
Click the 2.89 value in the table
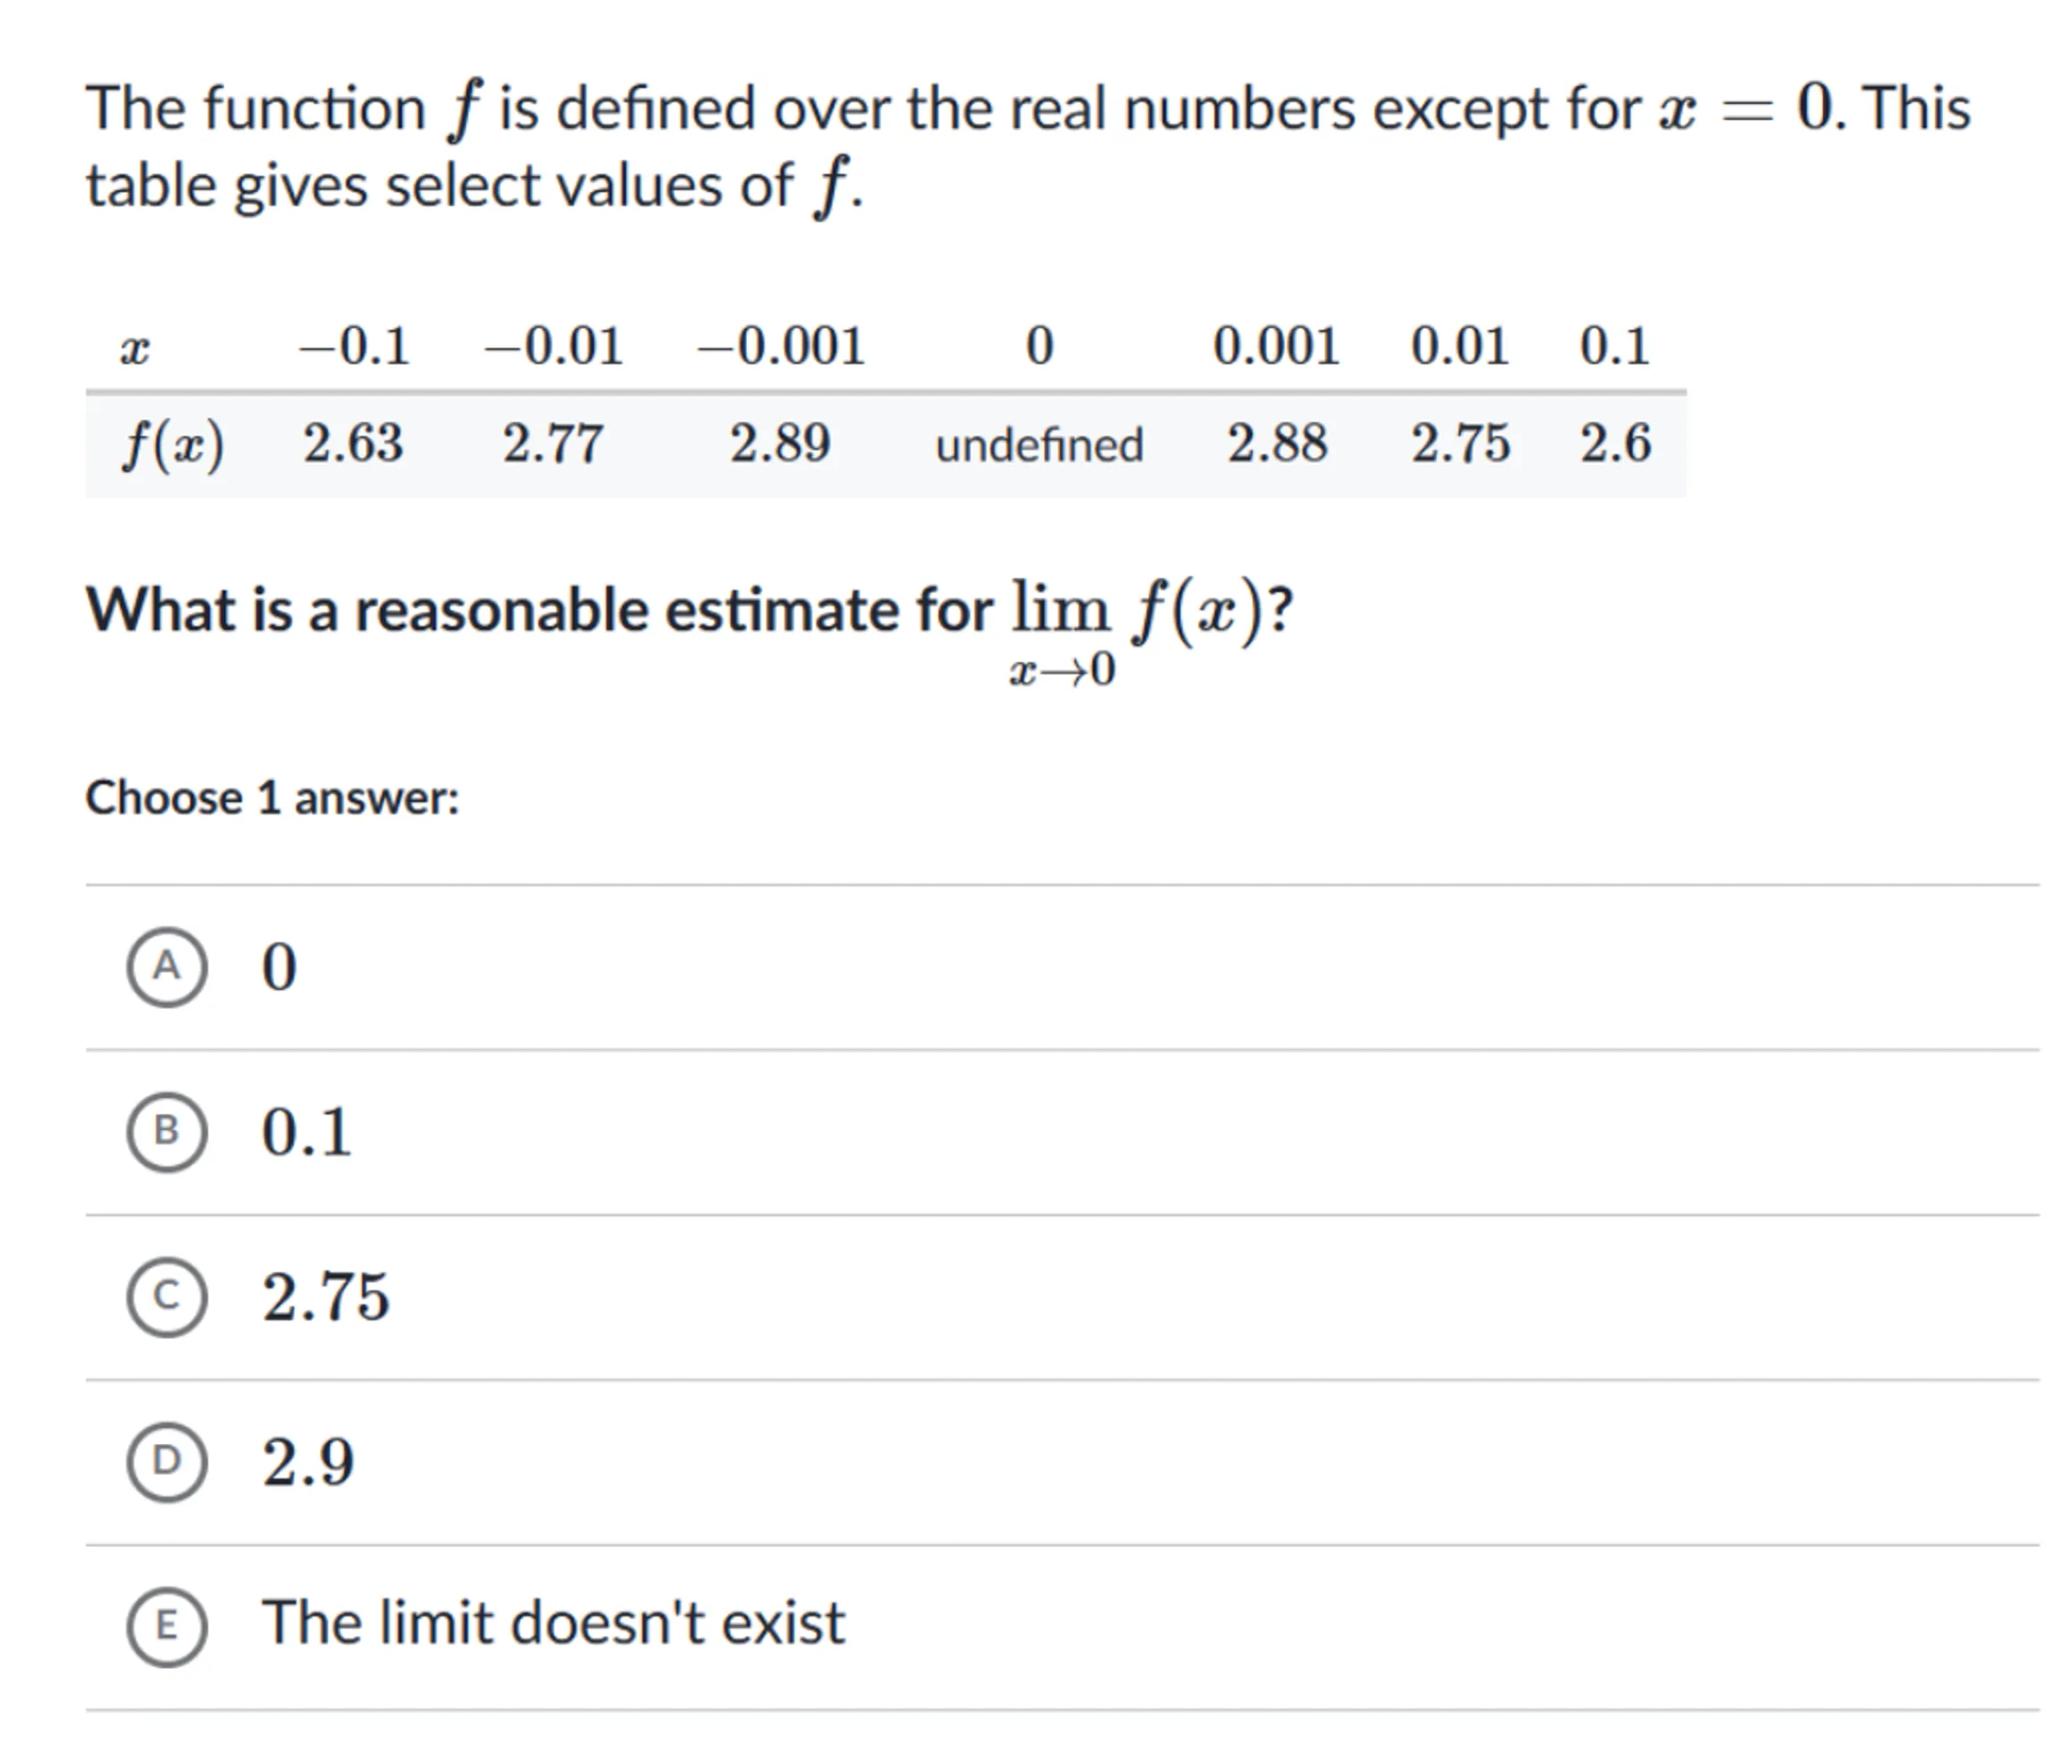[x=780, y=443]
